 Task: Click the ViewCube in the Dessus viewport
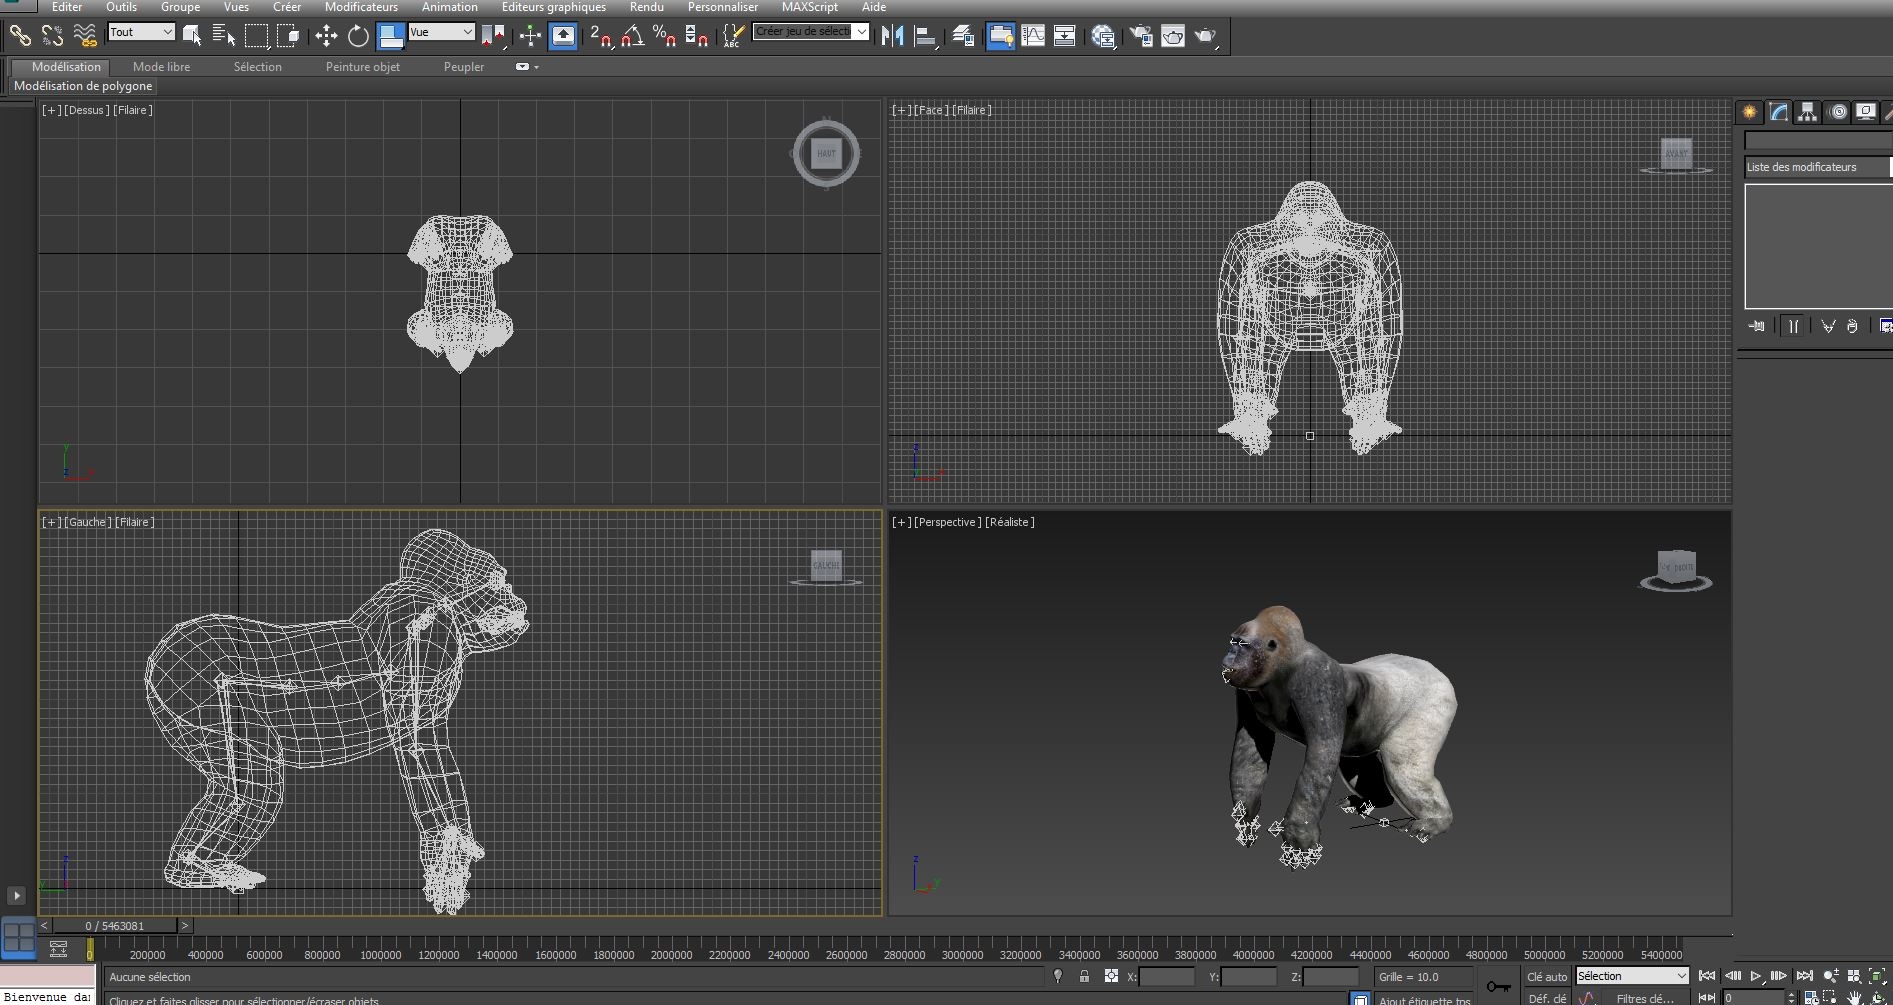826,153
